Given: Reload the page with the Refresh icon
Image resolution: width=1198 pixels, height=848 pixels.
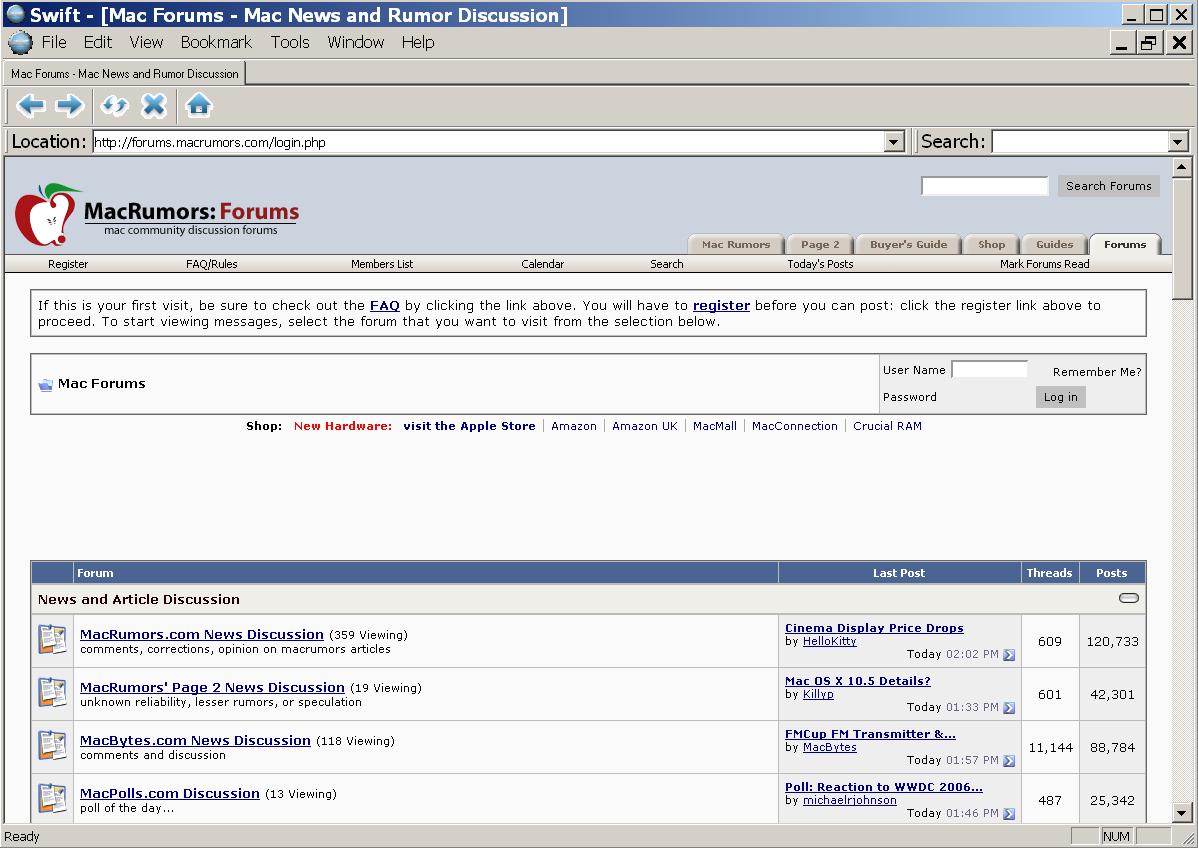Looking at the screenshot, I should pos(115,105).
